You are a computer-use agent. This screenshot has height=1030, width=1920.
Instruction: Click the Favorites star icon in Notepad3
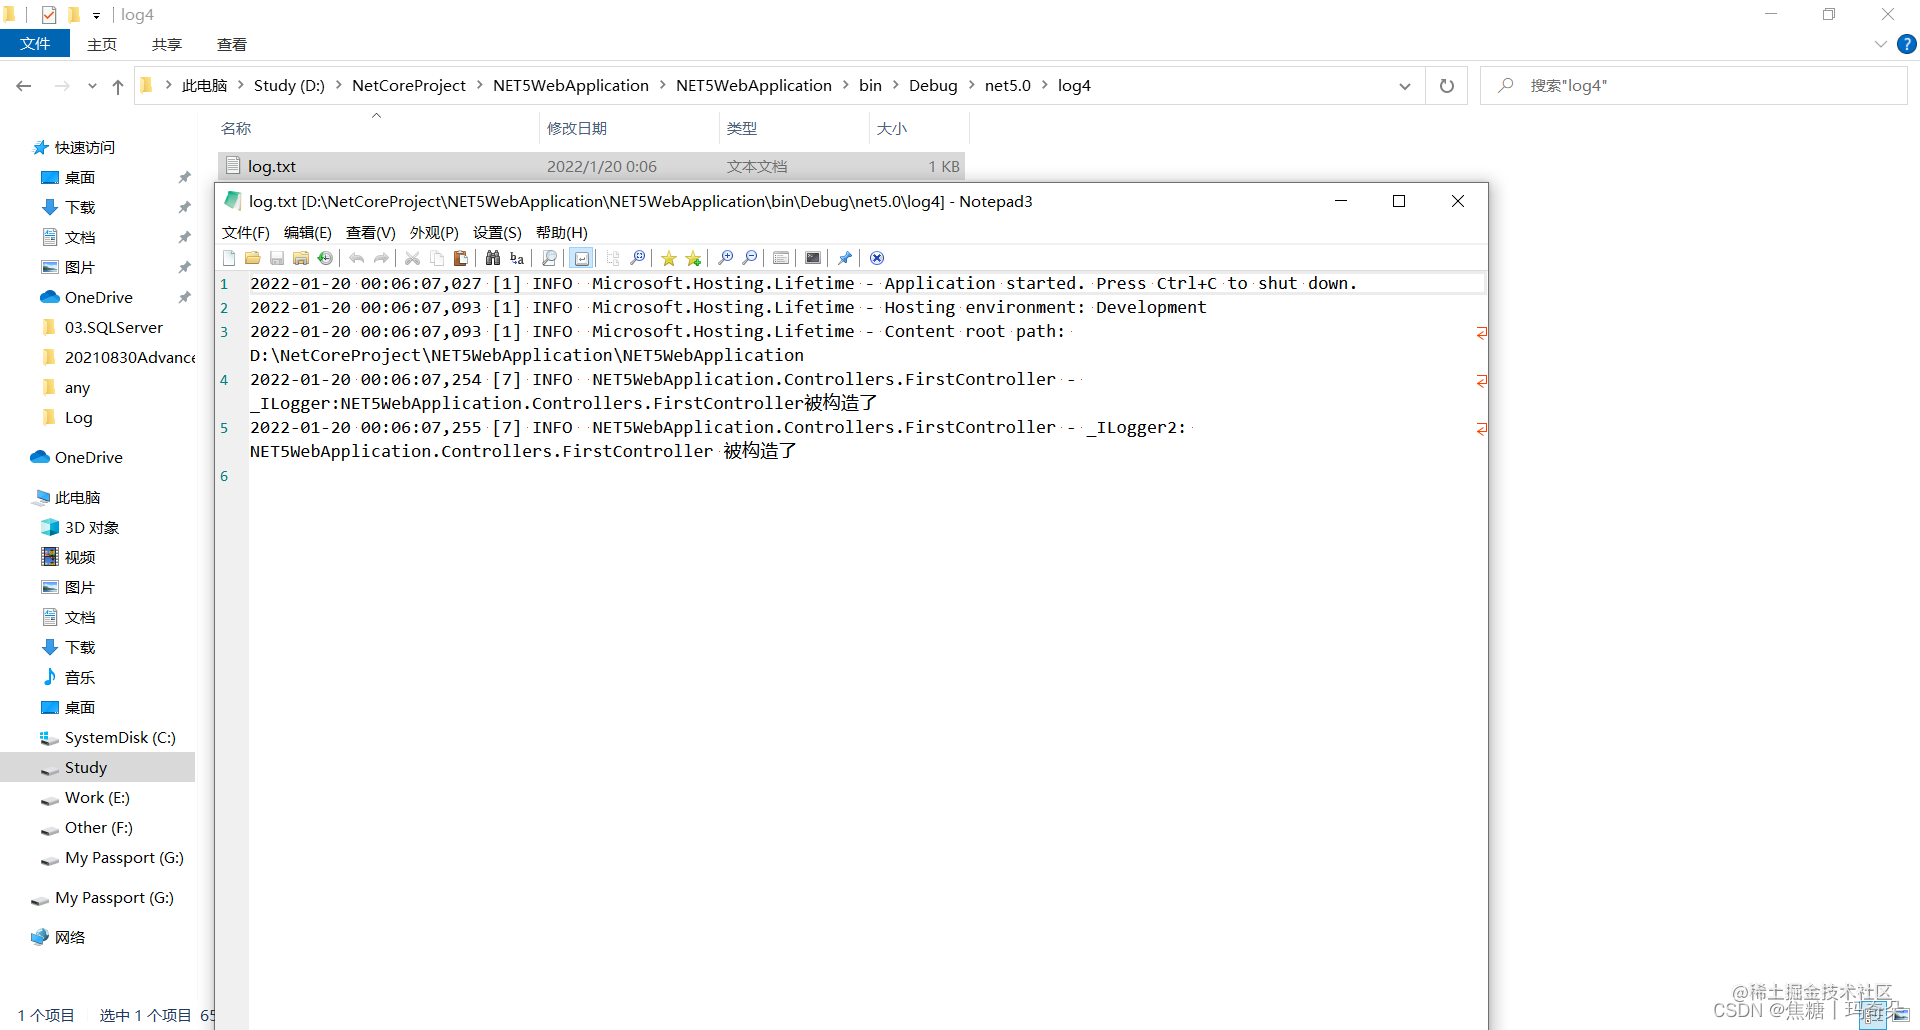pos(669,258)
